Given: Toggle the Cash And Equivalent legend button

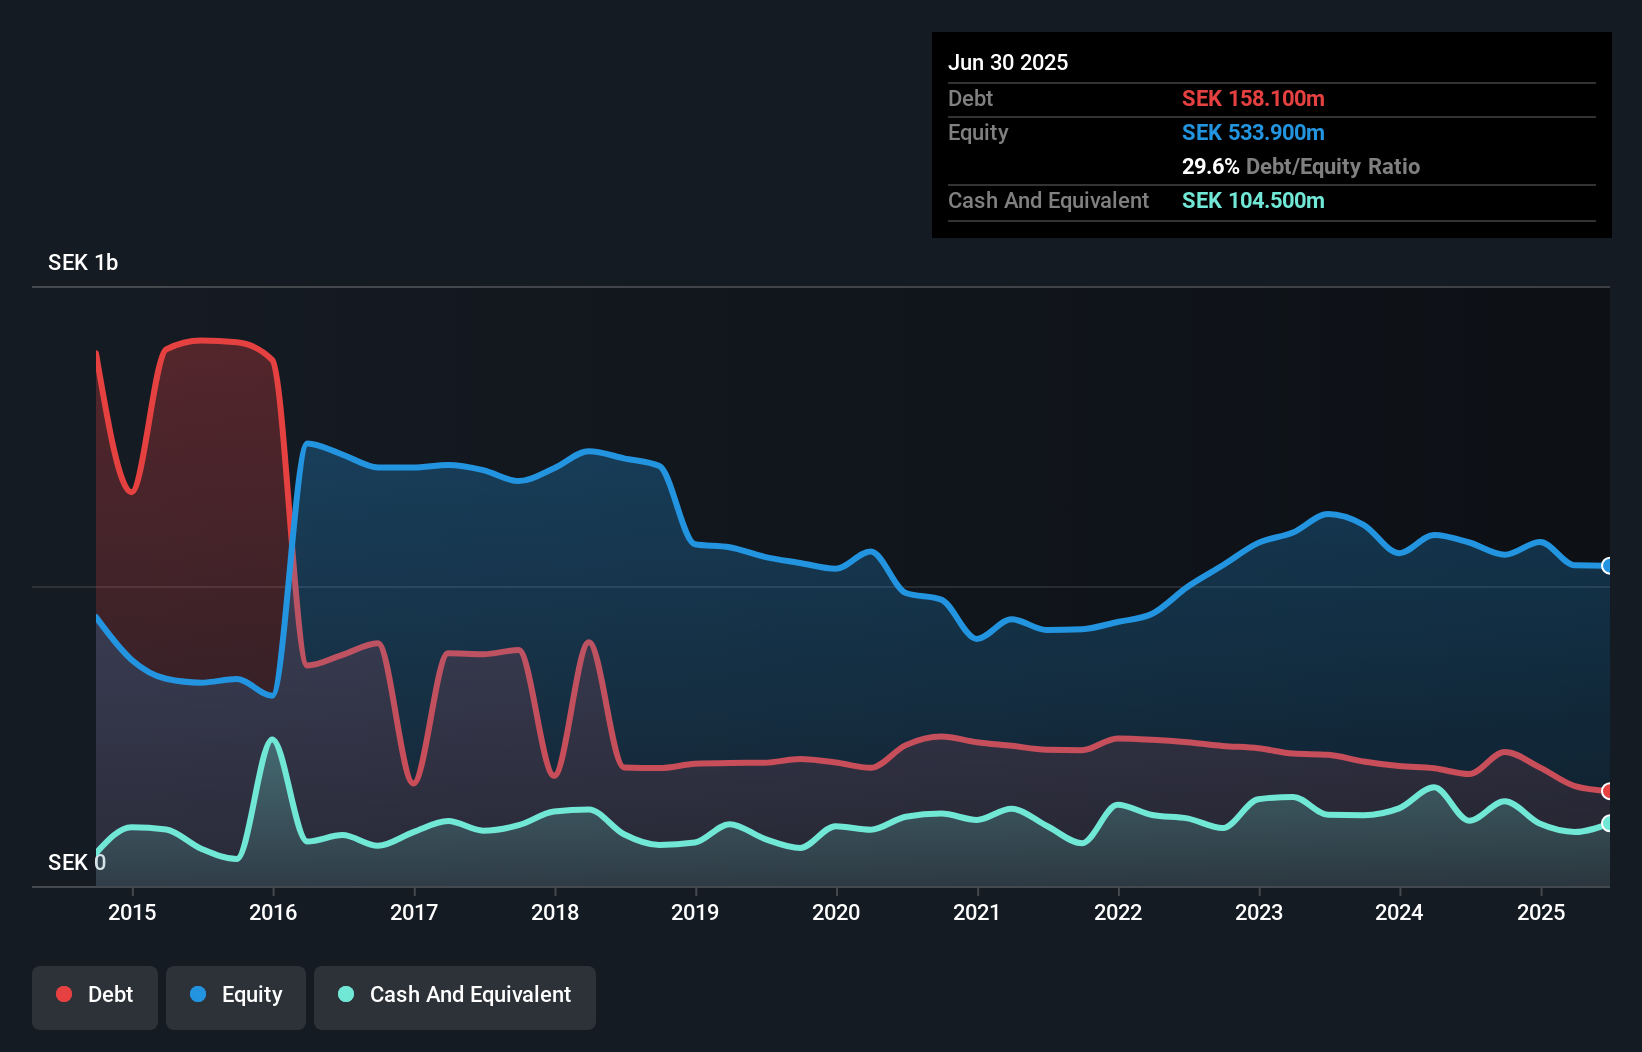Looking at the screenshot, I should click(x=455, y=997).
